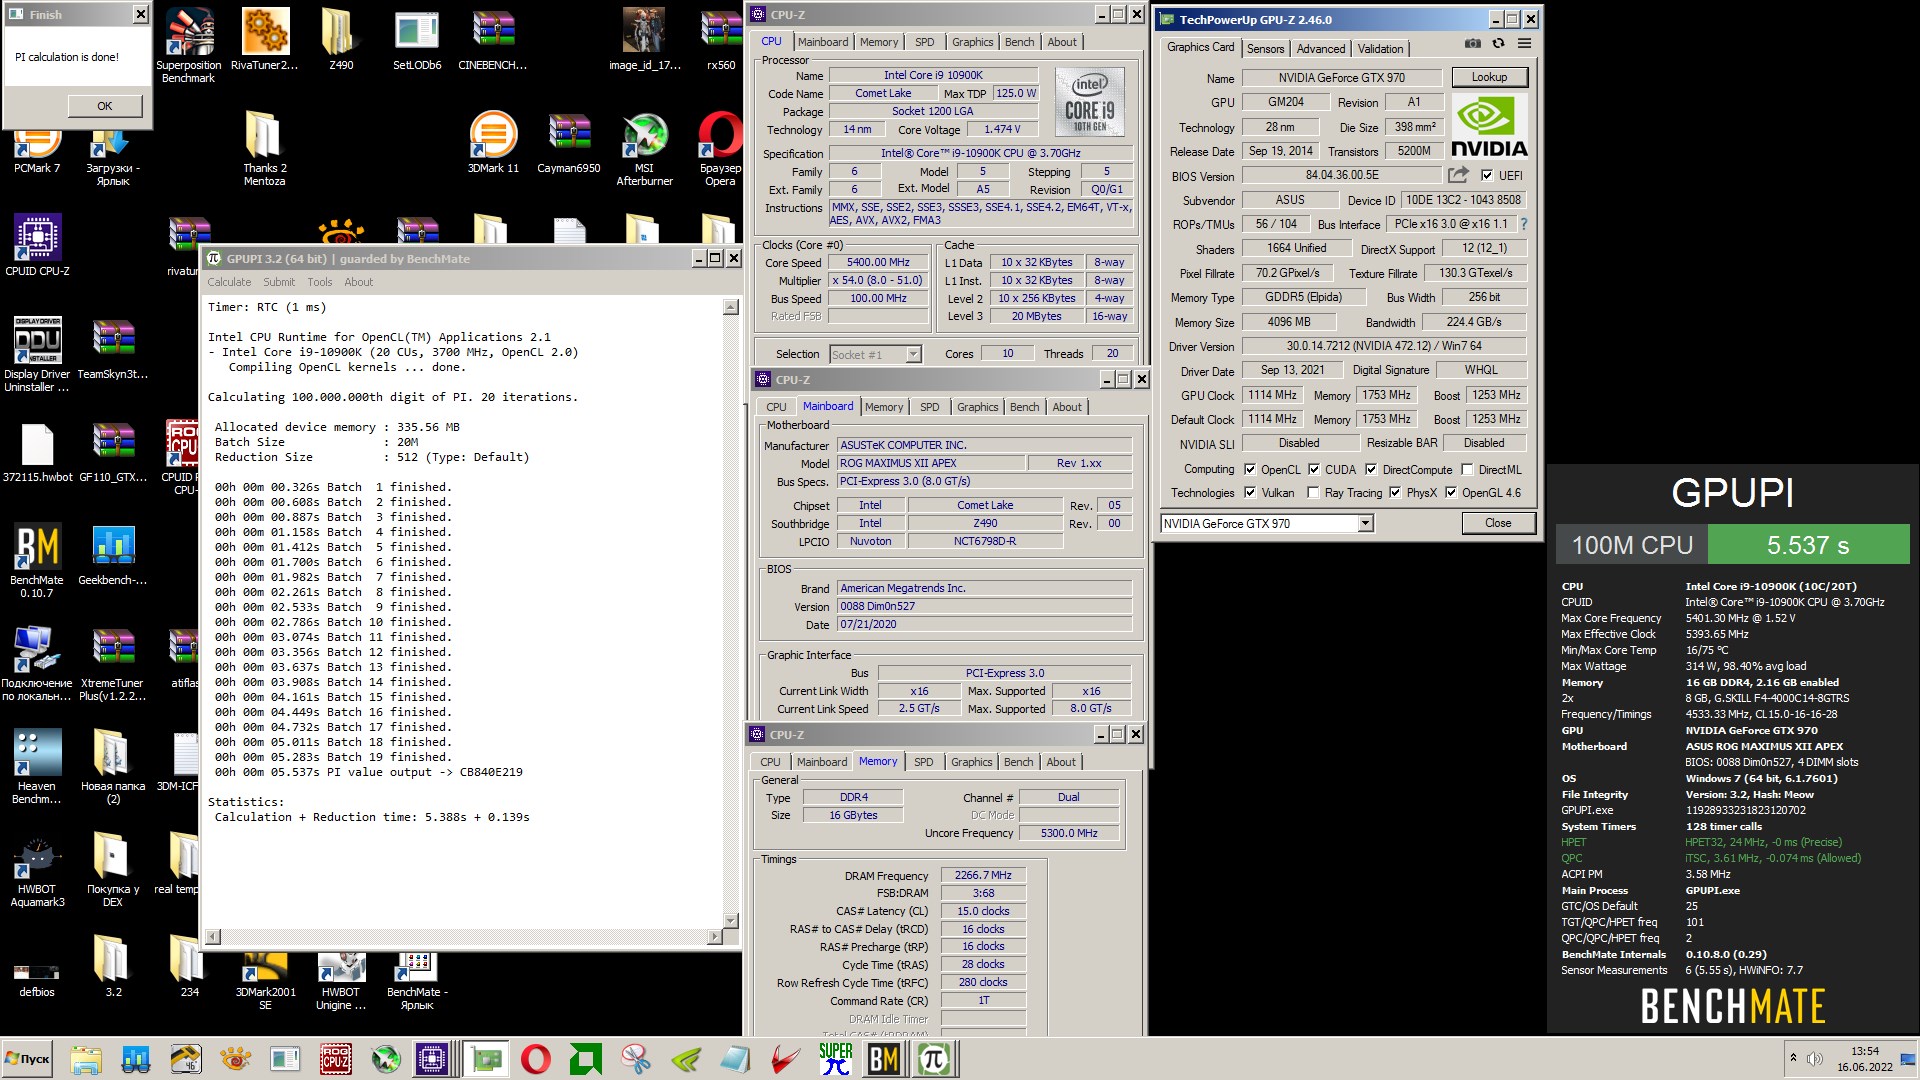Switch to the GPU-Z Validation tab
Screen dimensions: 1920x1080
pos(1380,49)
